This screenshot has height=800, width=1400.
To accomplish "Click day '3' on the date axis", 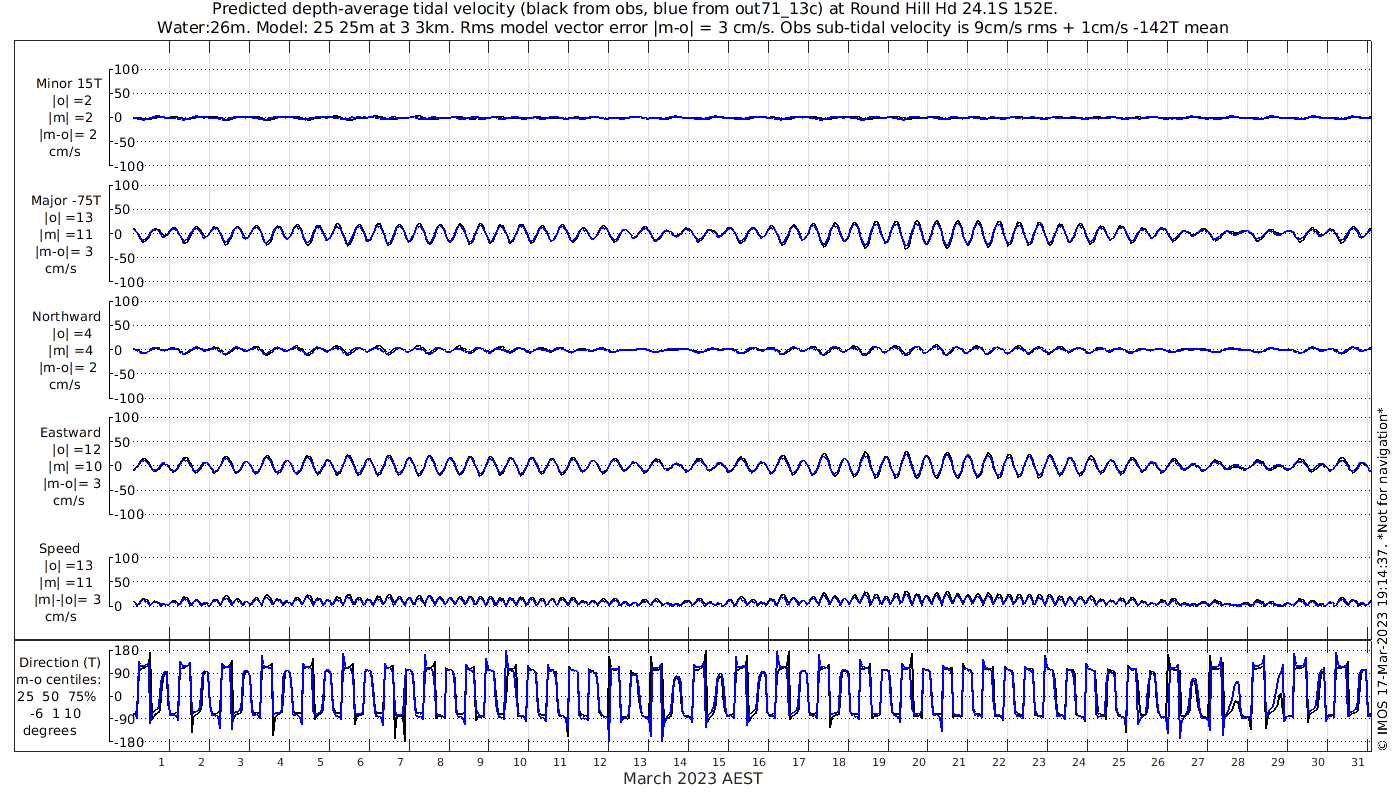I will (240, 762).
